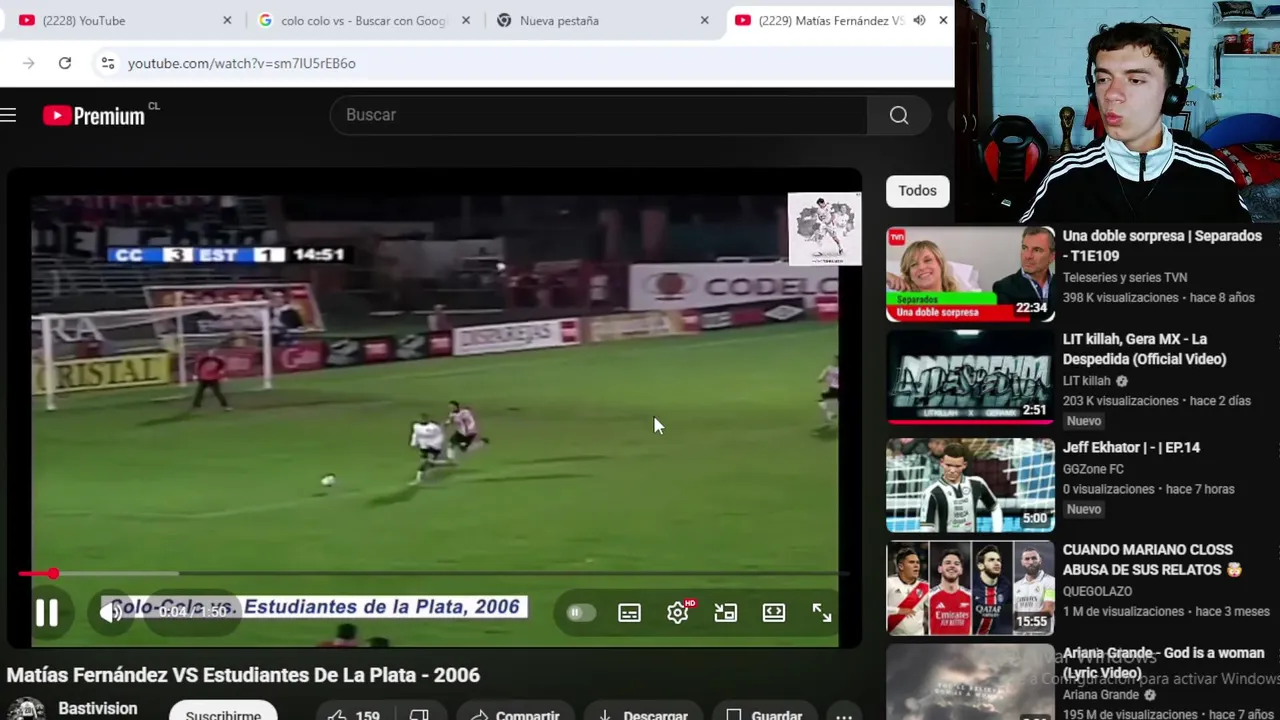Open Una doble sorpresa video thumbnail

pyautogui.click(x=970, y=274)
